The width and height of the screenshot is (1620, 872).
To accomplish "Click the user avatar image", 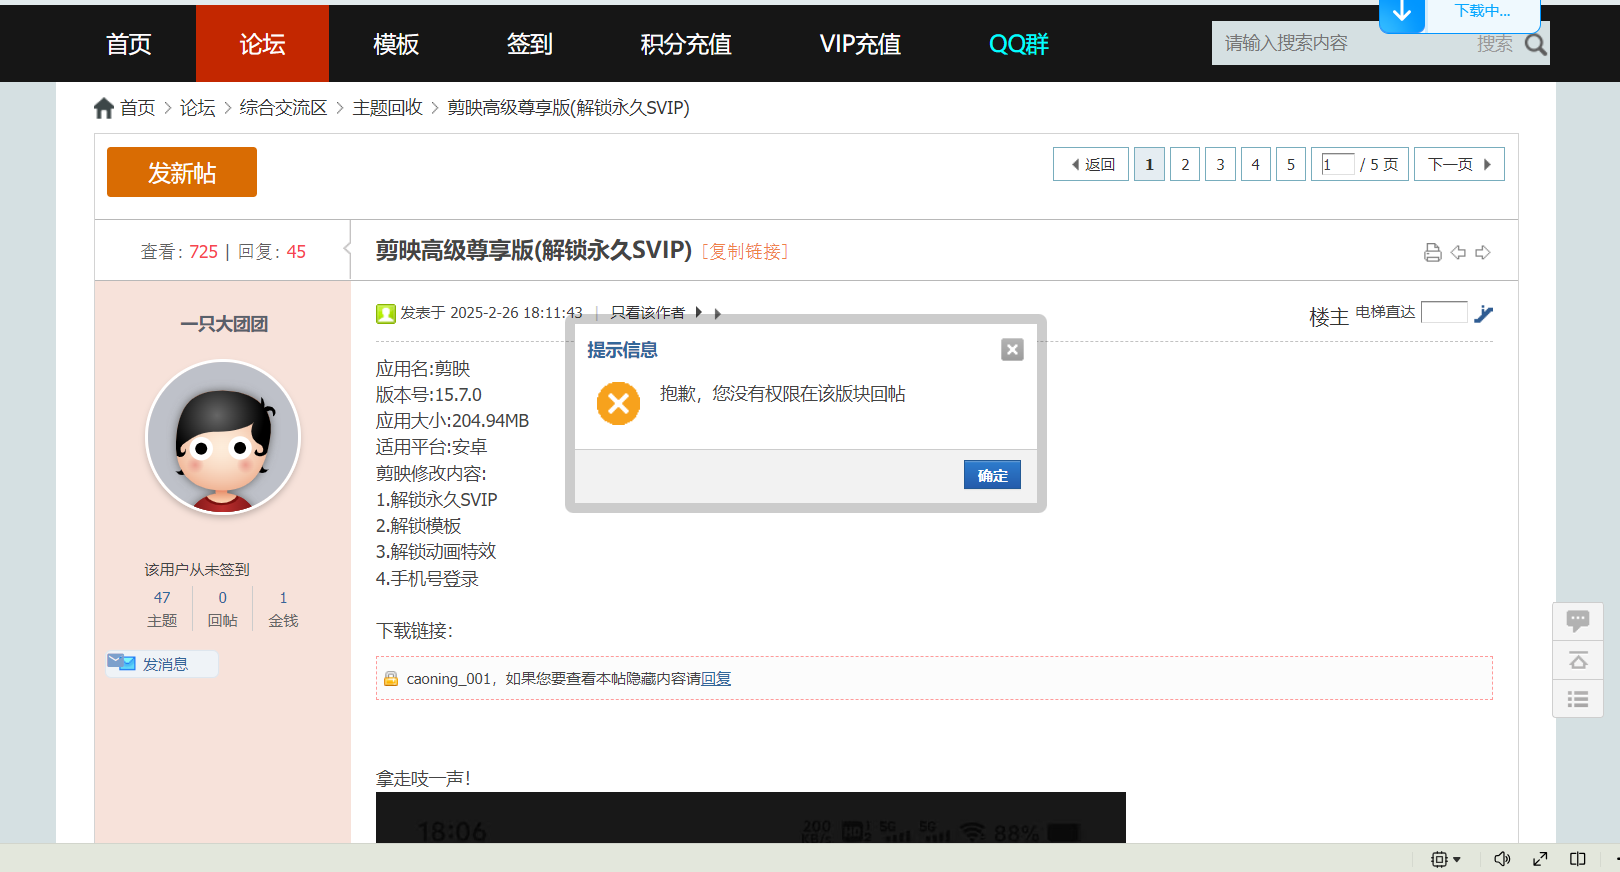I will (223, 437).
